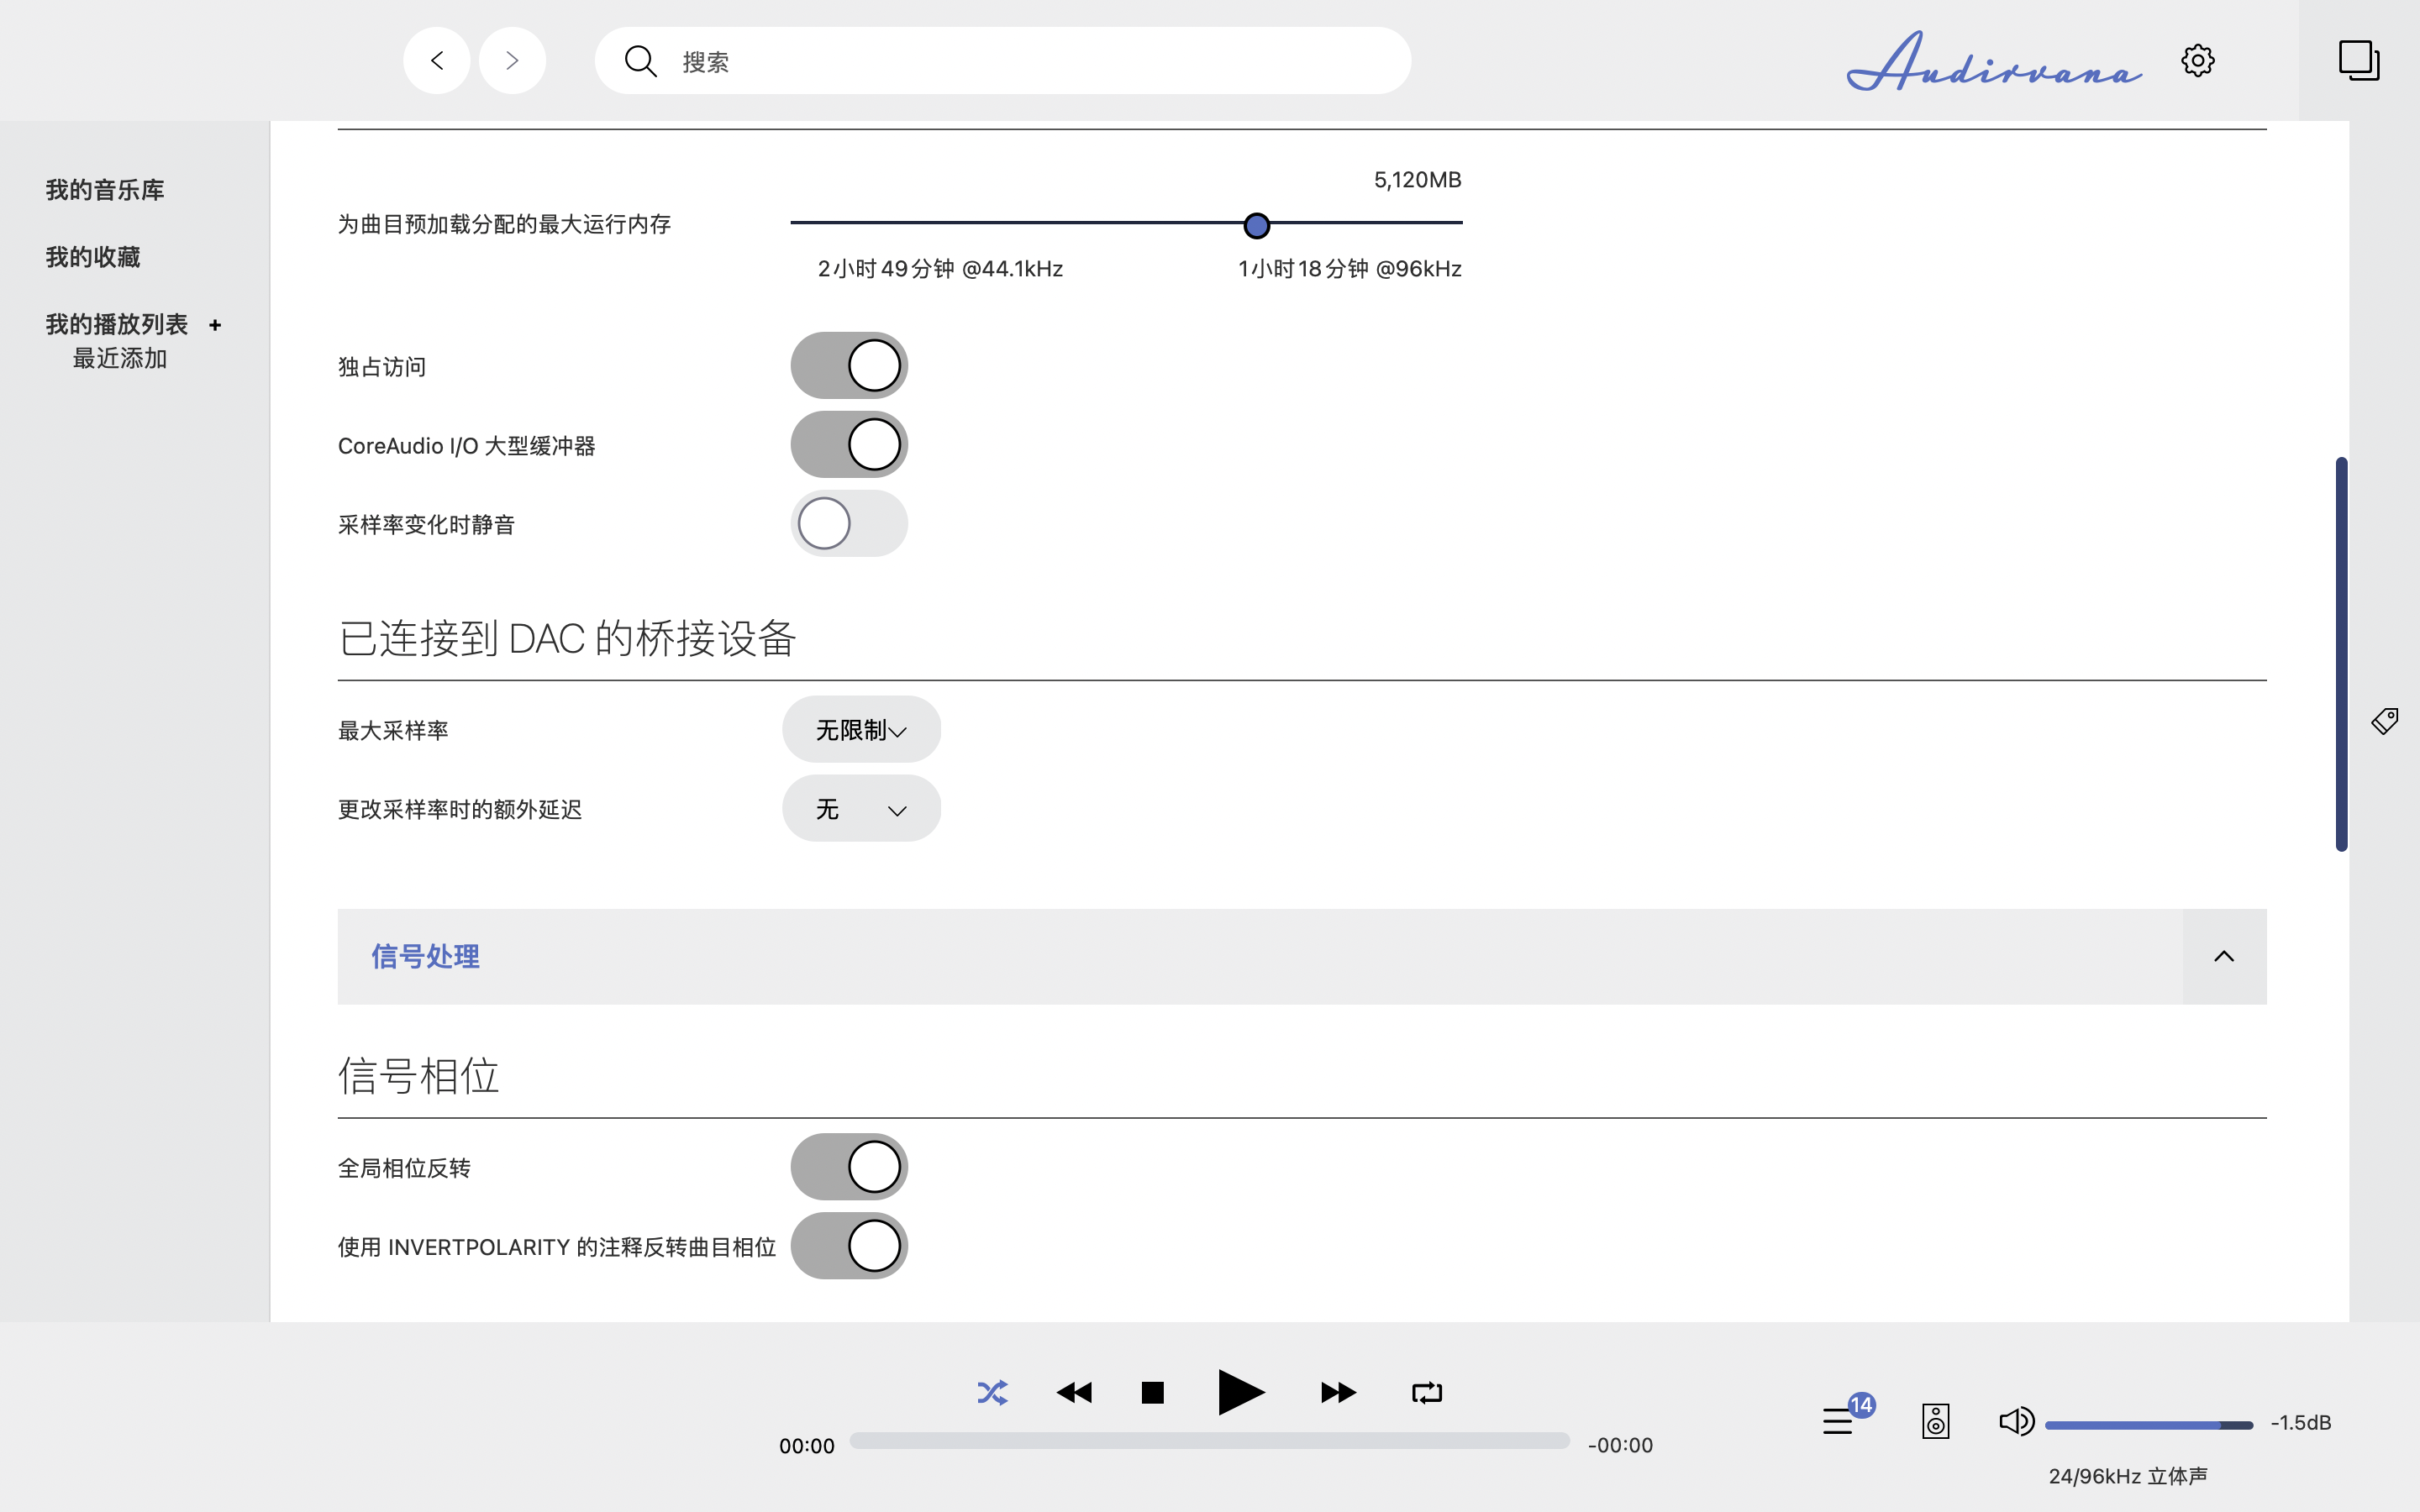Open the 最大采样率 dropdown
2420x1512 pixels.
pyautogui.click(x=860, y=729)
